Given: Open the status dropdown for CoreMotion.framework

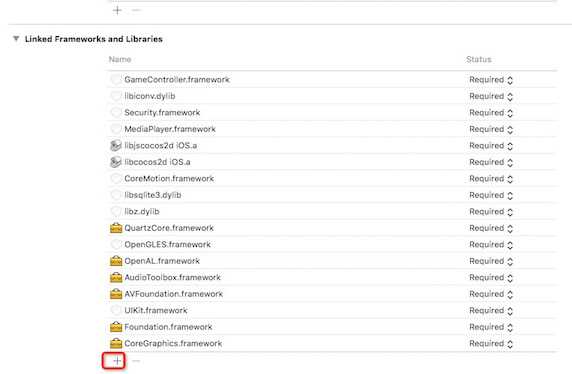Looking at the screenshot, I should tap(491, 179).
